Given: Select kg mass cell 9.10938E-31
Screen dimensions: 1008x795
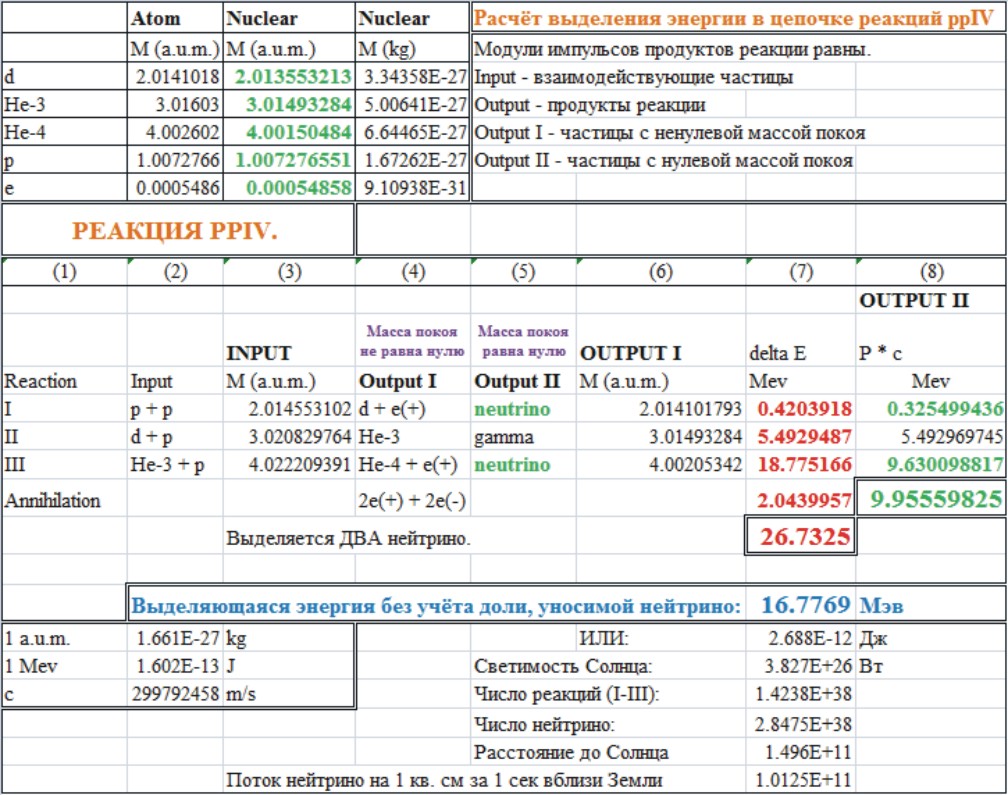Looking at the screenshot, I should (x=413, y=188).
